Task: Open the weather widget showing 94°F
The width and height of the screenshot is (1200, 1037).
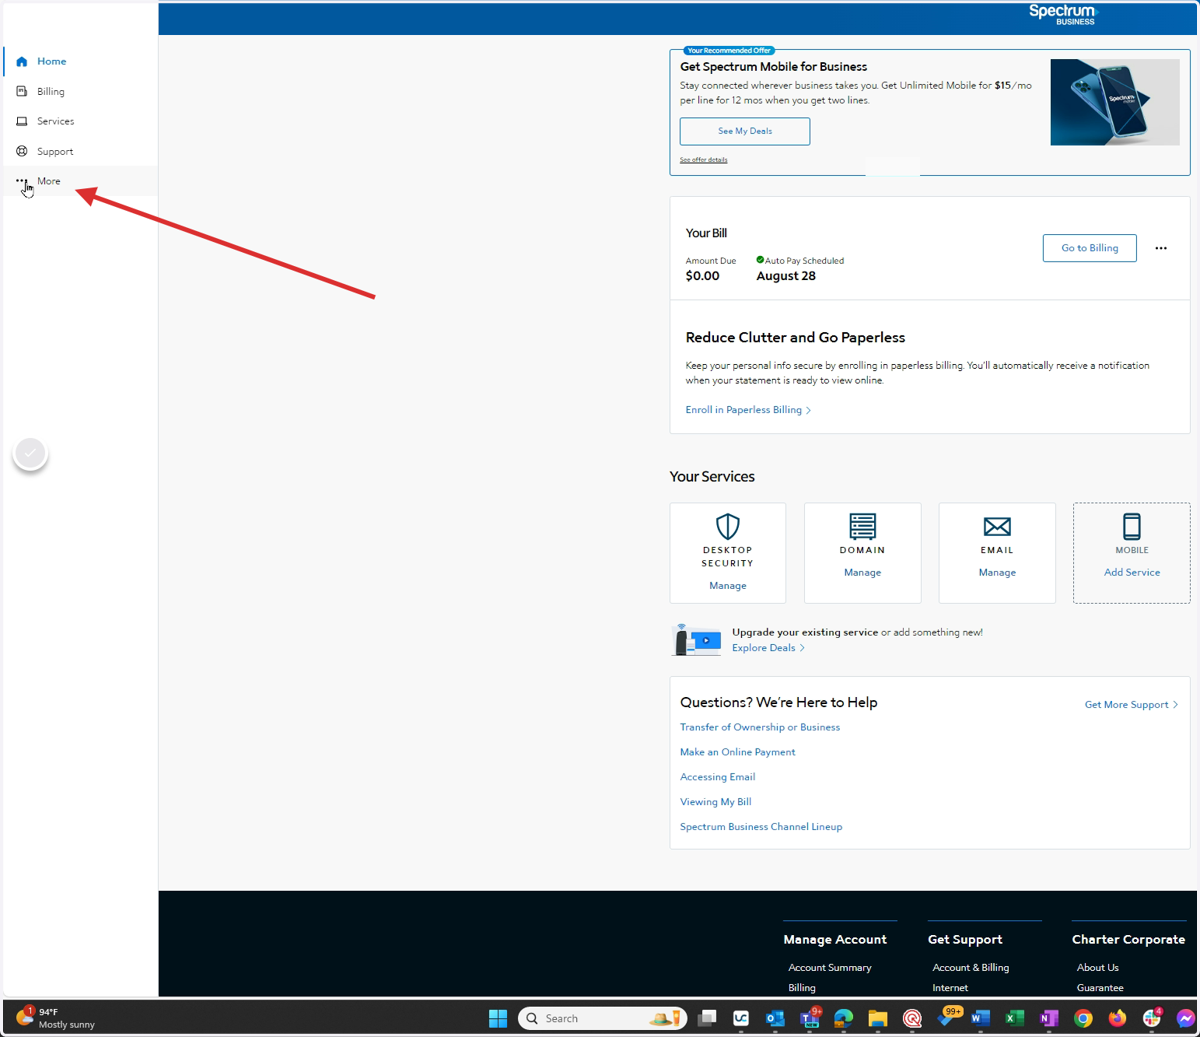Action: pyautogui.click(x=56, y=1018)
